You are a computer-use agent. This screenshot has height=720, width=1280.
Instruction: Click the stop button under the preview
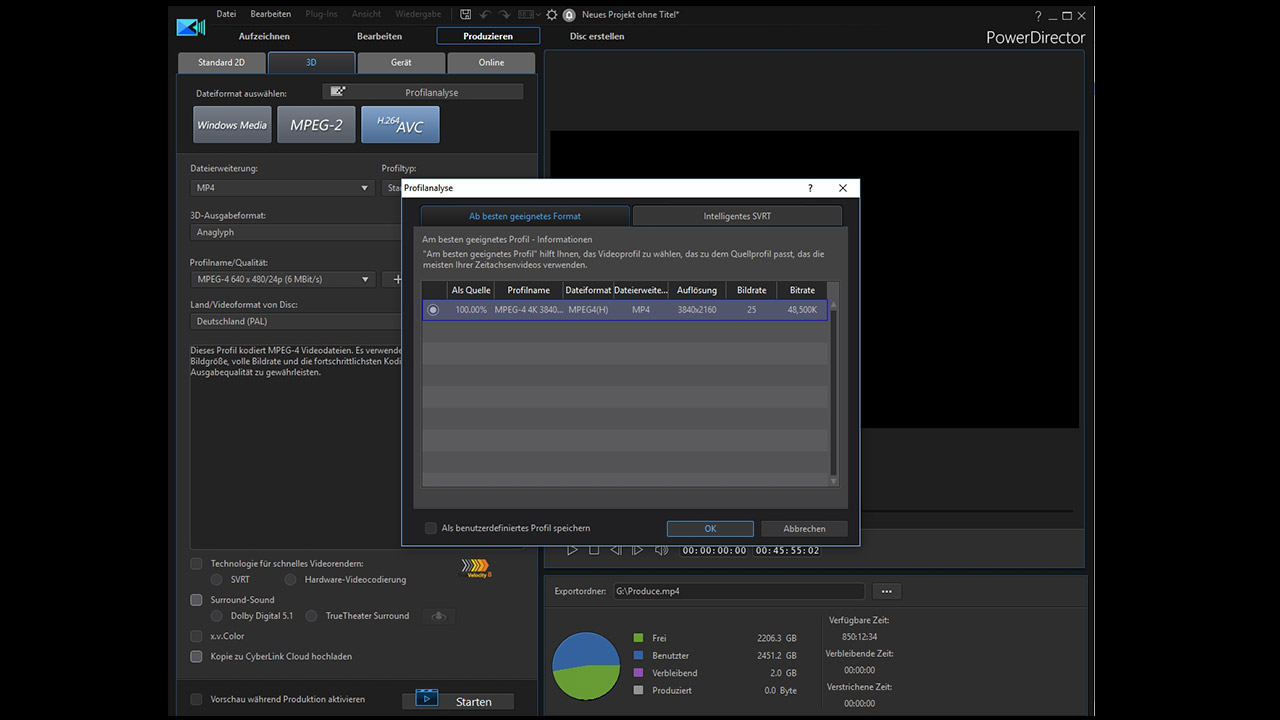click(x=594, y=550)
